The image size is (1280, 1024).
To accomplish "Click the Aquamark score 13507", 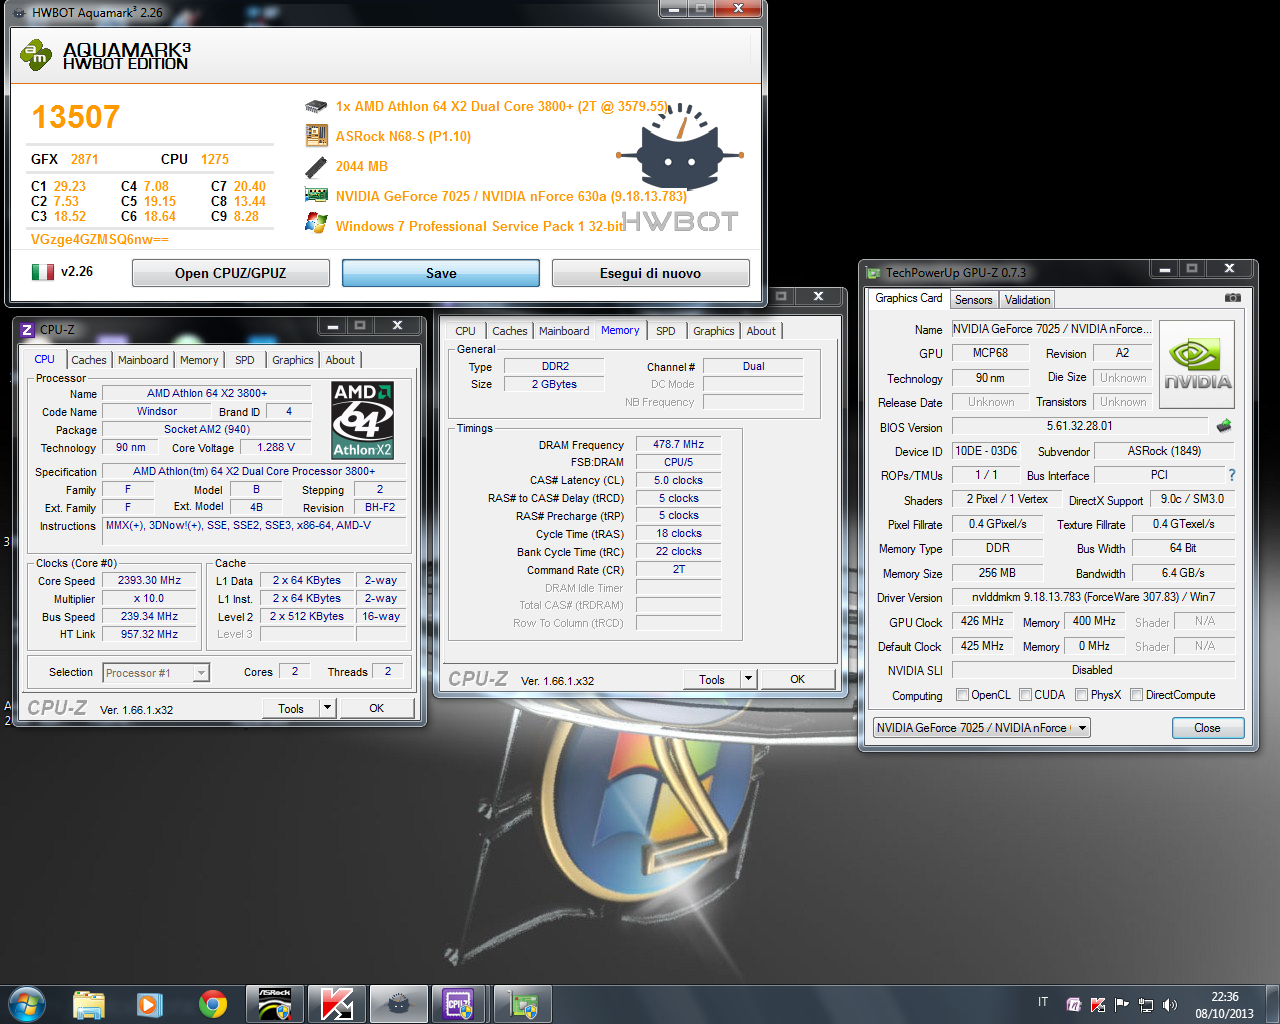I will point(76,117).
